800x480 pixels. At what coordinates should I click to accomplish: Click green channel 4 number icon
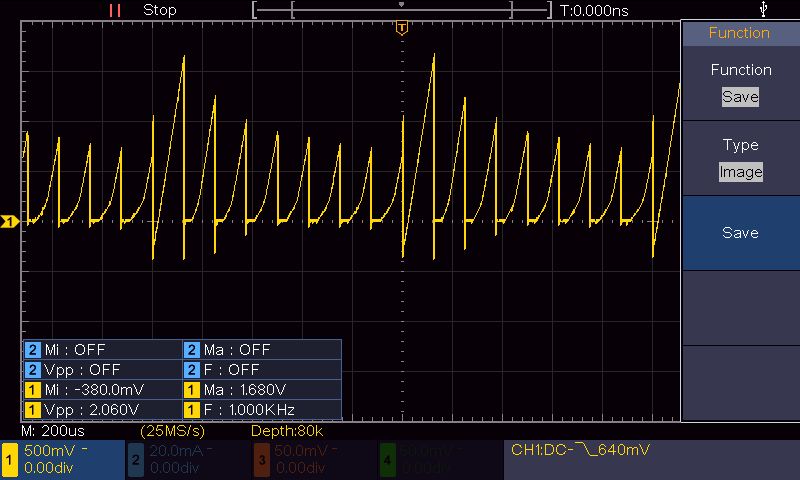click(x=388, y=460)
